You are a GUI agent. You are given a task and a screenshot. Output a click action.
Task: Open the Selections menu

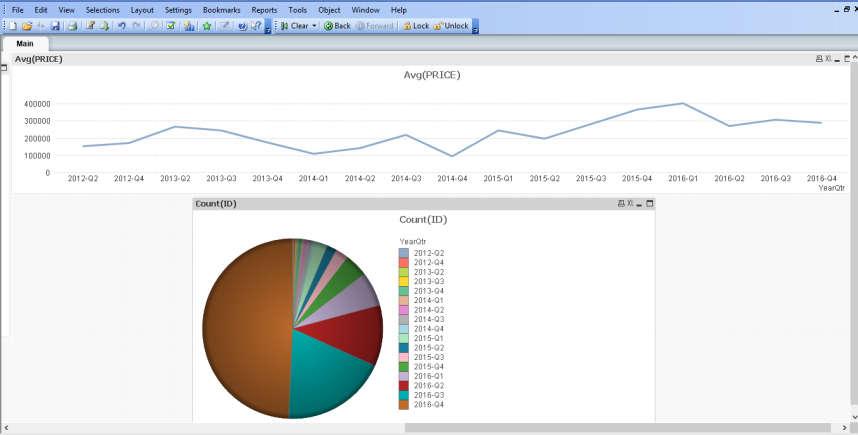pos(102,10)
